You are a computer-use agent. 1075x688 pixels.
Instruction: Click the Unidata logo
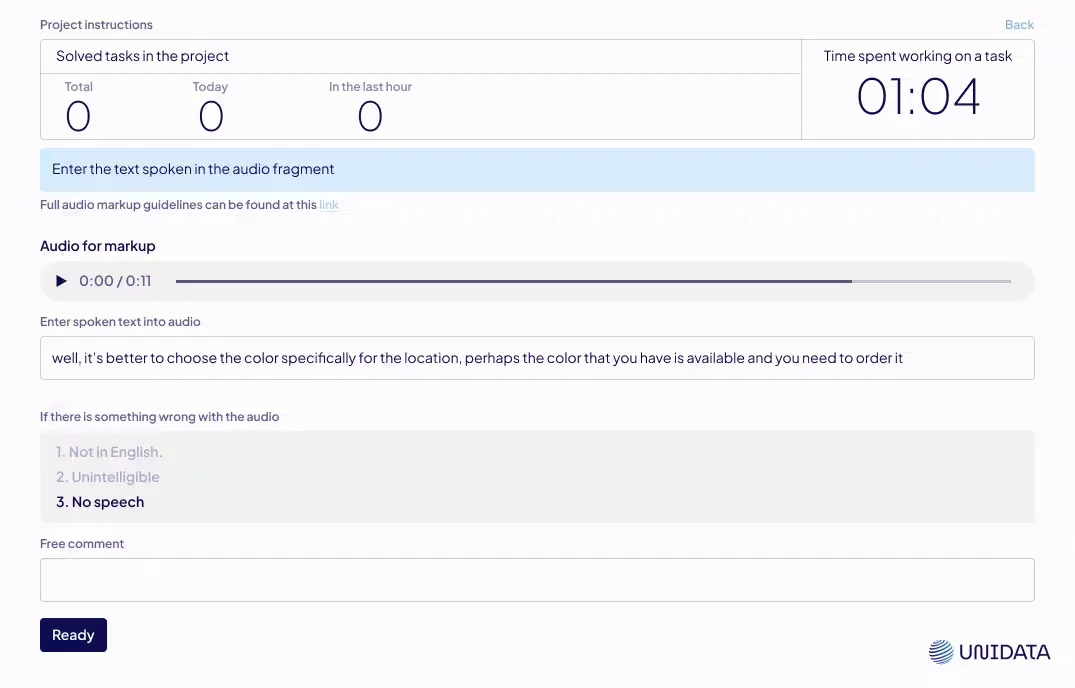click(x=989, y=652)
